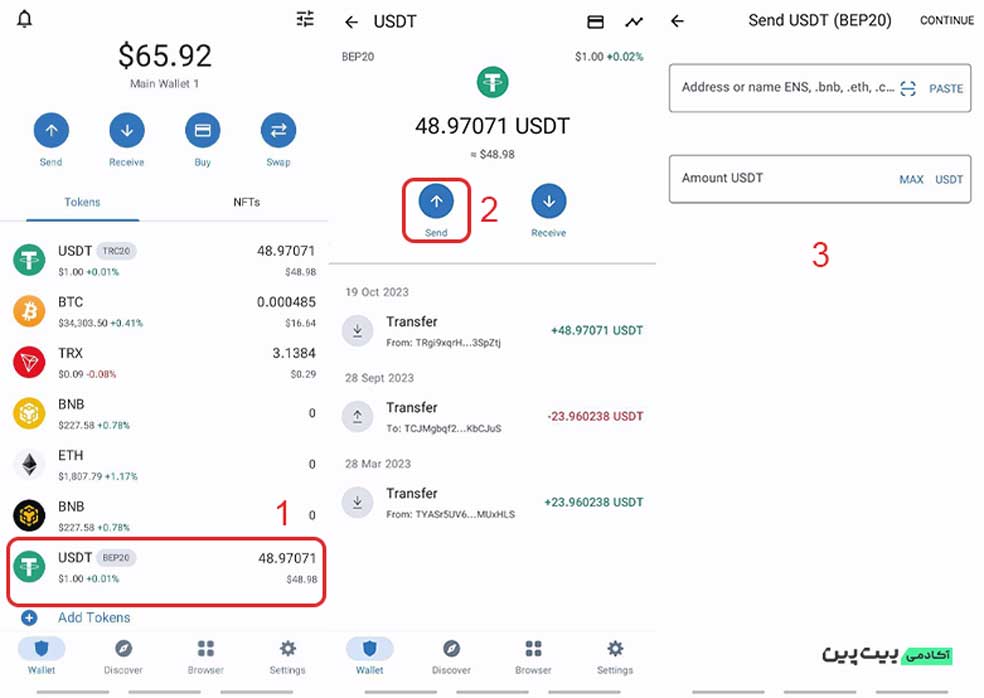Tap the buy card icon on USDT header
The width and height of the screenshot is (984, 698).
(596, 22)
